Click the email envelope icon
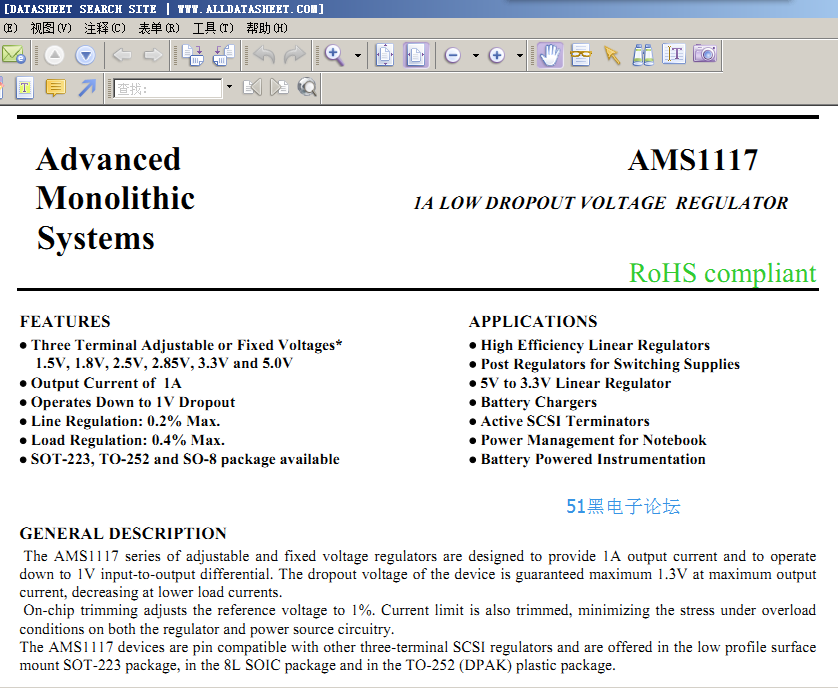 pos(13,55)
